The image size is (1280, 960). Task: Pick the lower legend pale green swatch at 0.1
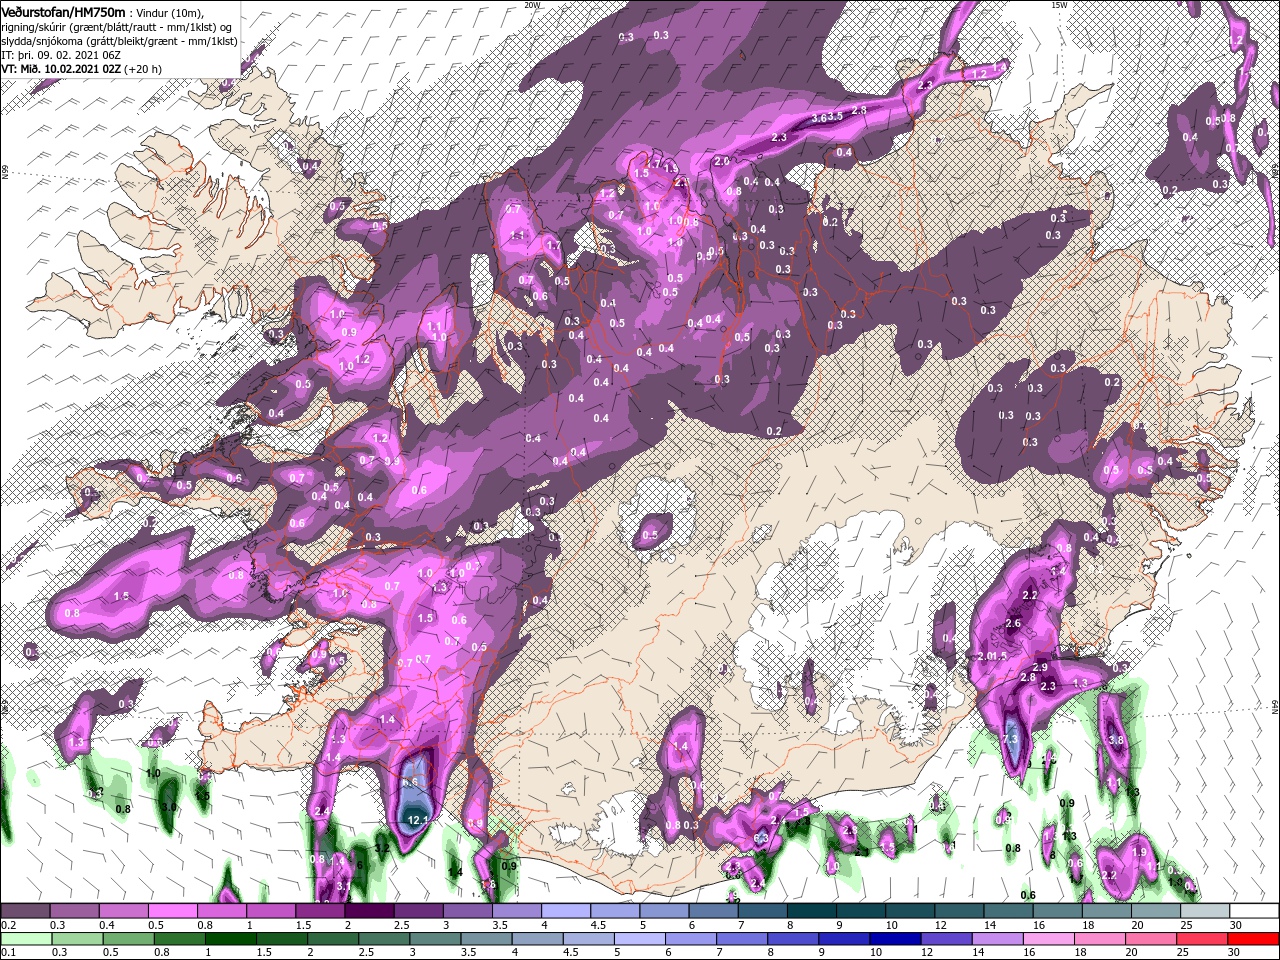(25, 938)
